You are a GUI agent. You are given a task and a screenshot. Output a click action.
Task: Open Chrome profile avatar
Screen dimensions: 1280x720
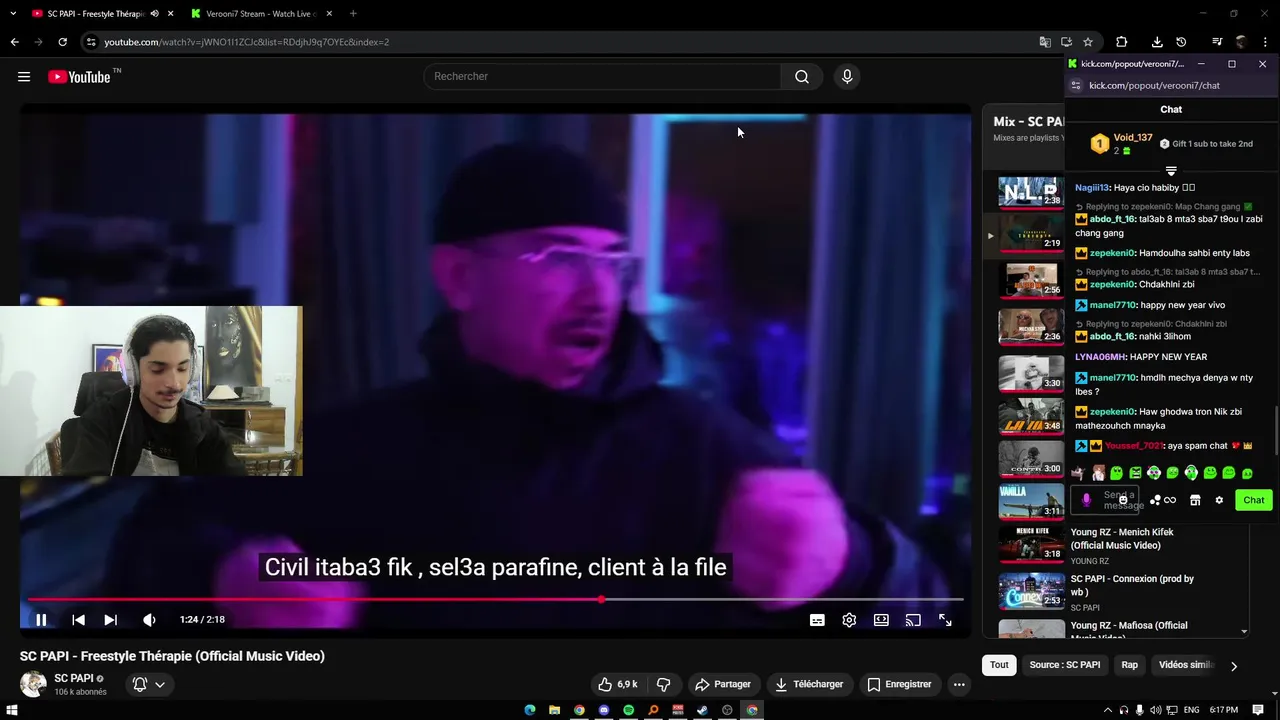click(x=1241, y=42)
